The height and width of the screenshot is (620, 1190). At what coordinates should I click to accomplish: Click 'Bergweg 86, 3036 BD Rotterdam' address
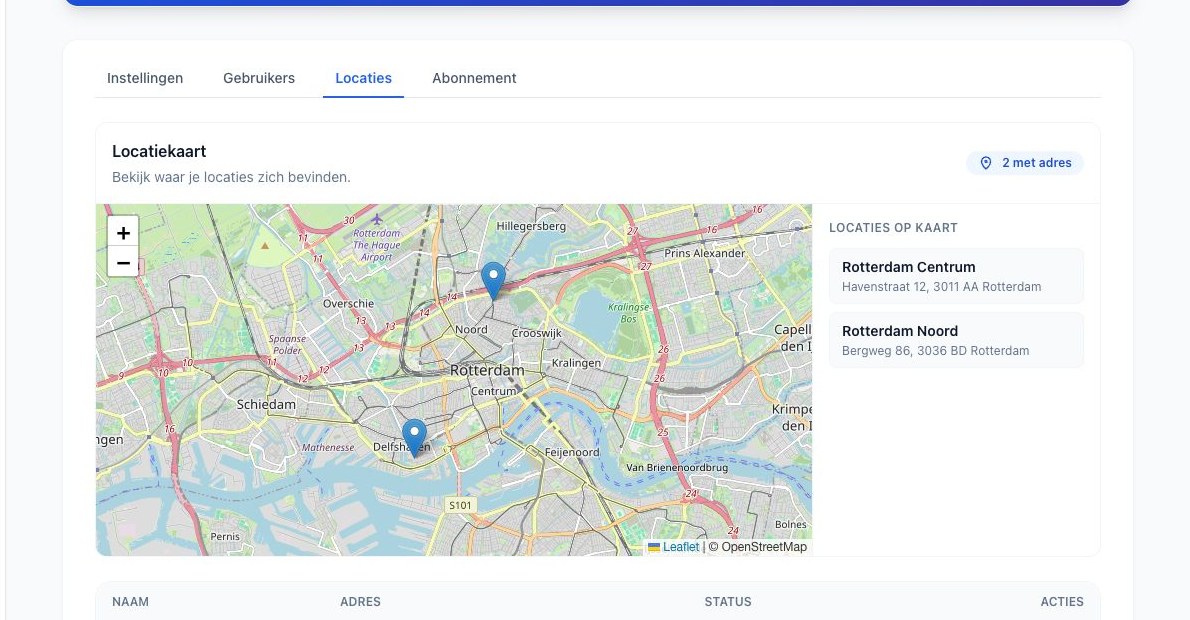tap(935, 351)
